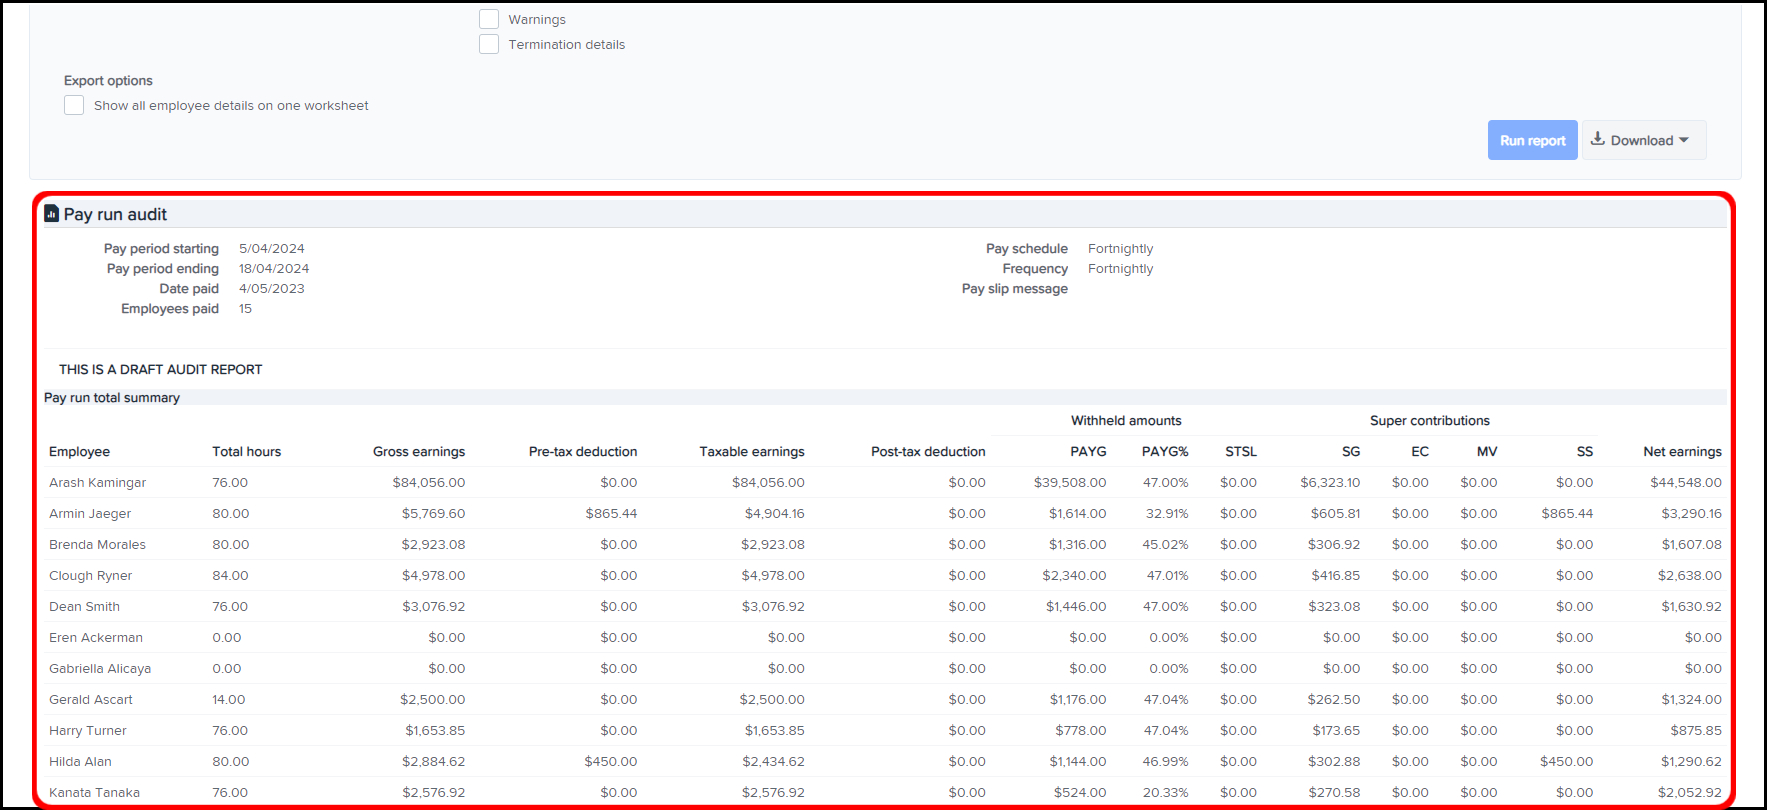Click employee name Gerald Ascart
Screen dimensions: 1767x810
[x=90, y=700]
